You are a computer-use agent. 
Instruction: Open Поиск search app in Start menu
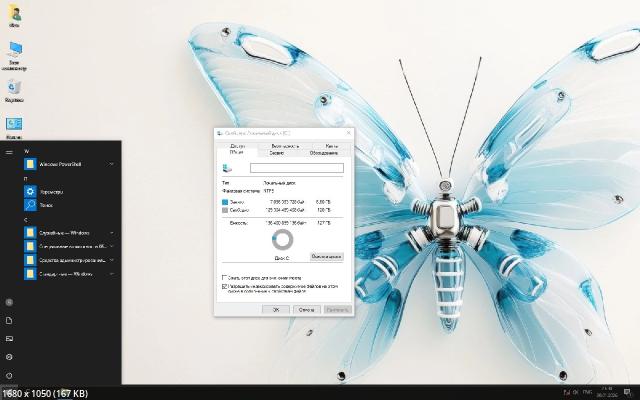[31, 204]
